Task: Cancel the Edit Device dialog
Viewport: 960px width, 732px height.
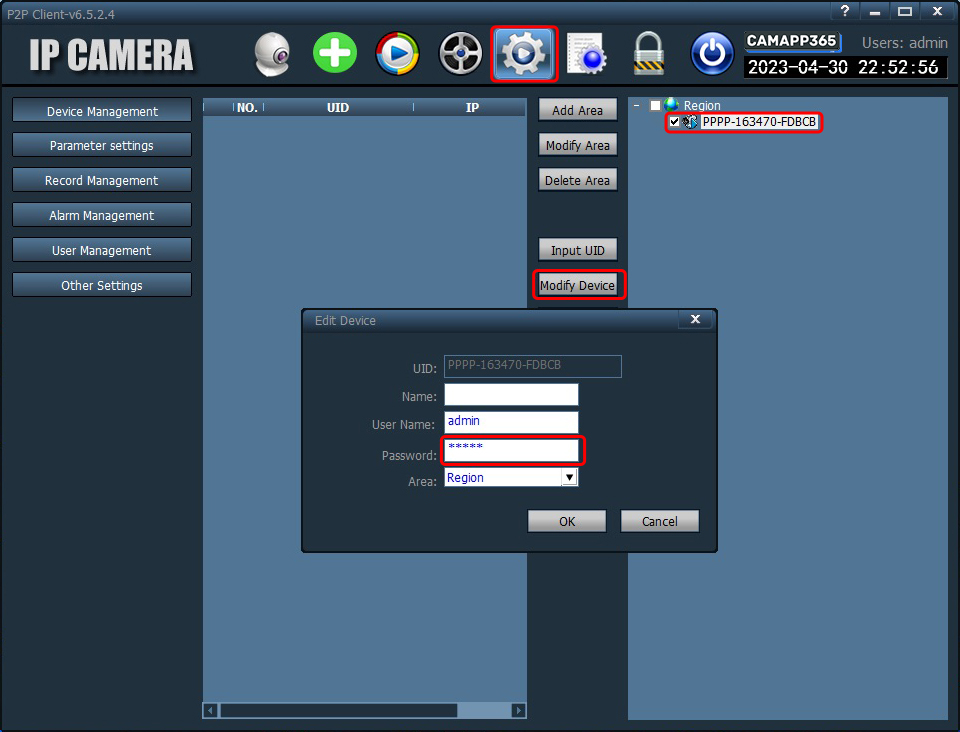Action: click(x=659, y=521)
